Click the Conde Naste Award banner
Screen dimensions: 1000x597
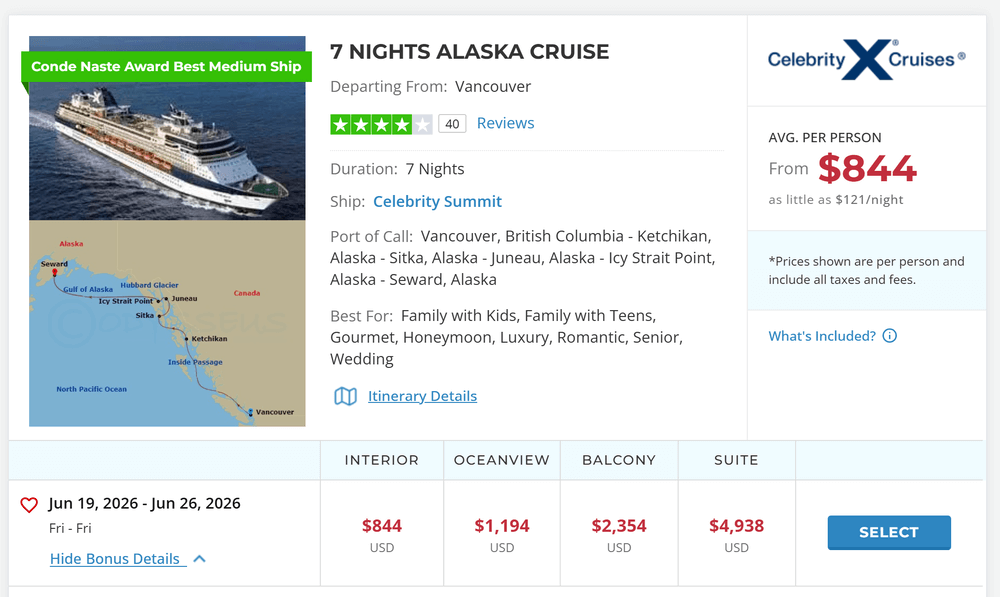coord(166,66)
